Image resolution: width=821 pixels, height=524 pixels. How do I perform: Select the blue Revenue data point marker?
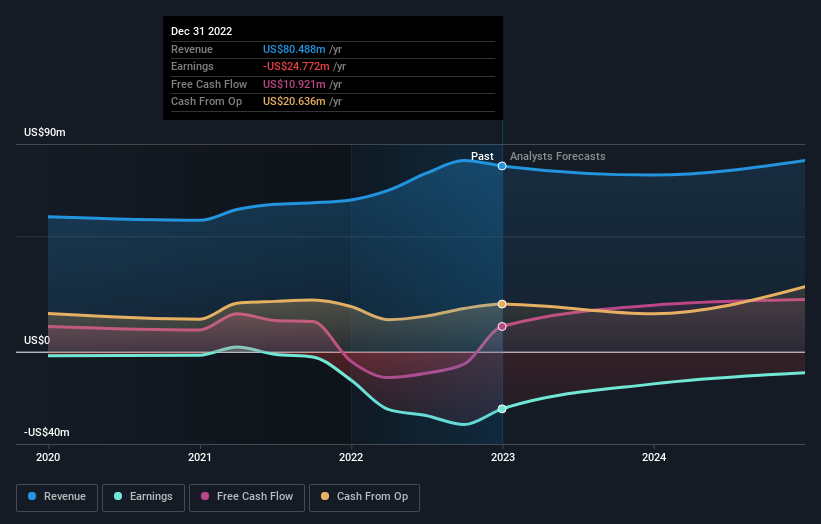(502, 166)
